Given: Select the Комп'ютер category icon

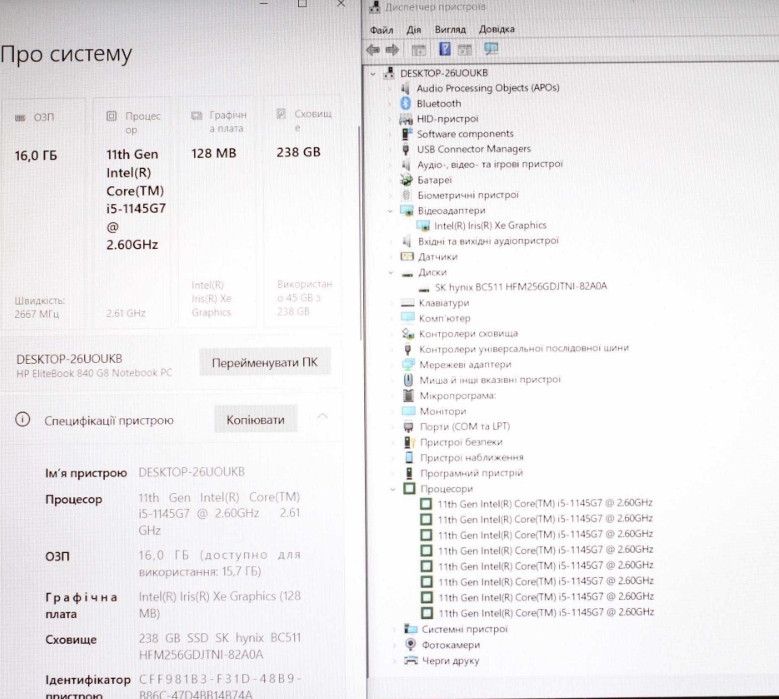Looking at the screenshot, I should (408, 317).
